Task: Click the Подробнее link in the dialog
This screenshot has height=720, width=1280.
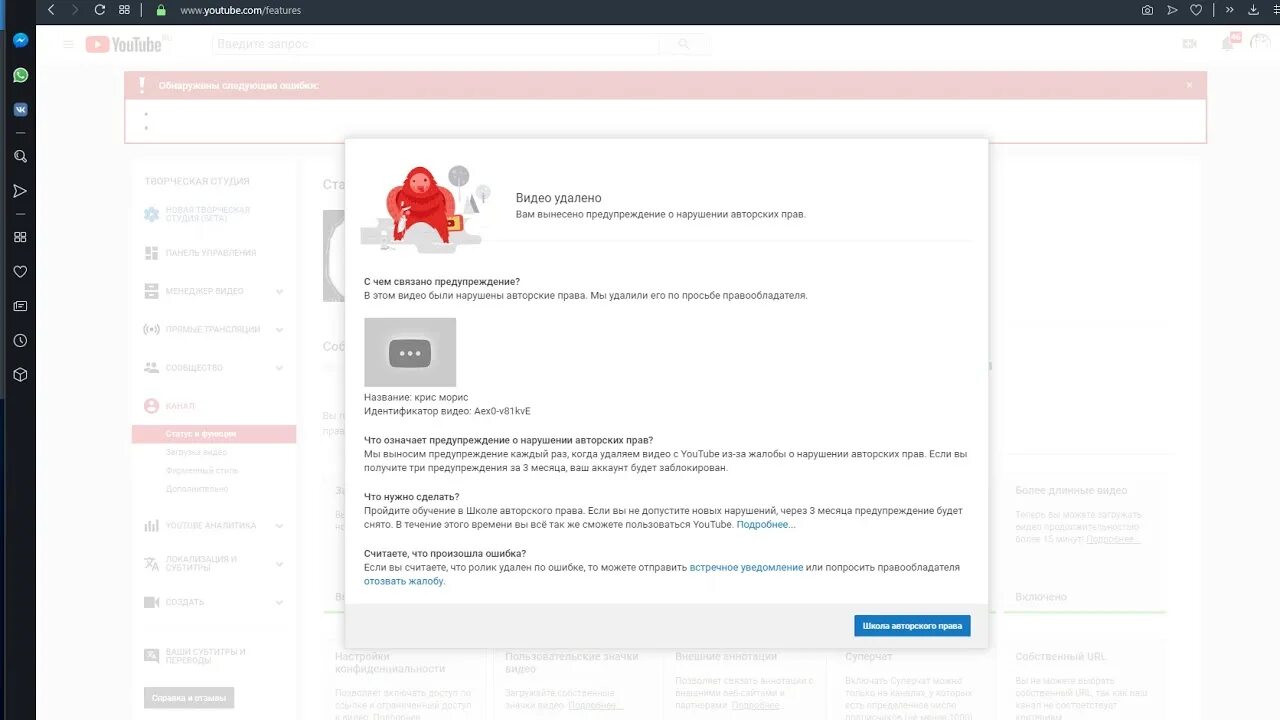Action: [x=766, y=524]
